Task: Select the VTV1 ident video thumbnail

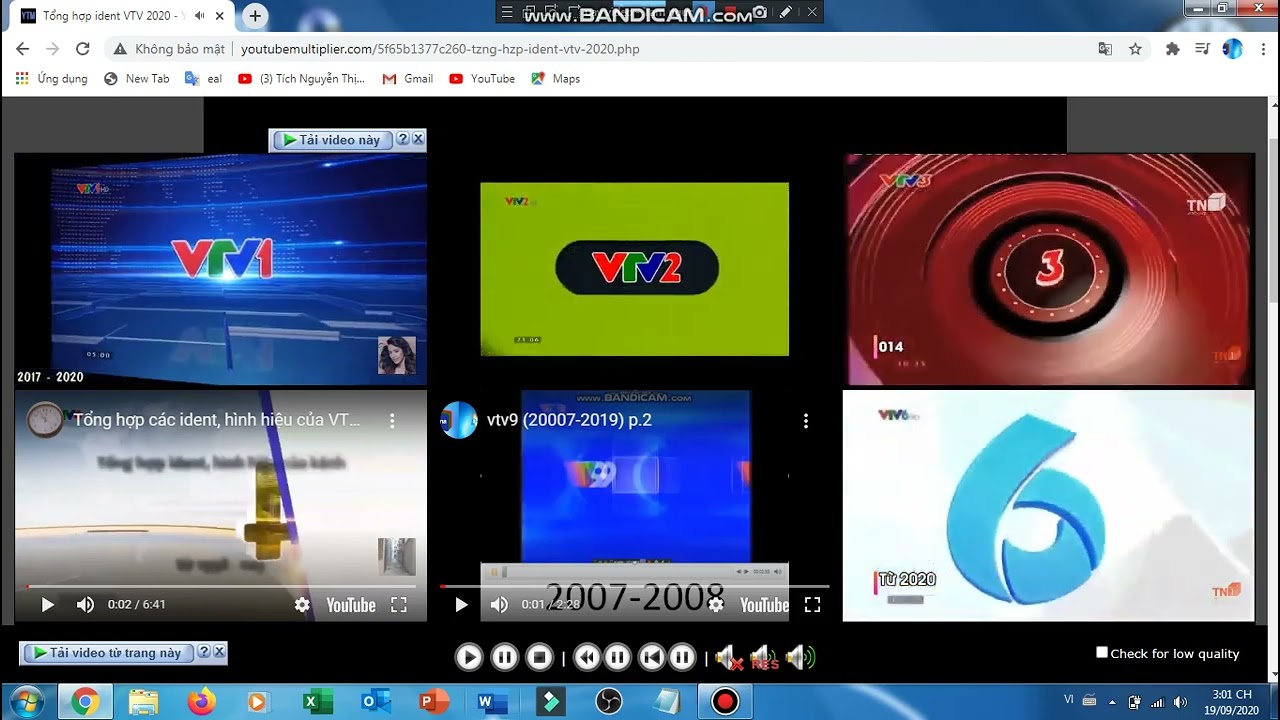Action: (x=221, y=269)
